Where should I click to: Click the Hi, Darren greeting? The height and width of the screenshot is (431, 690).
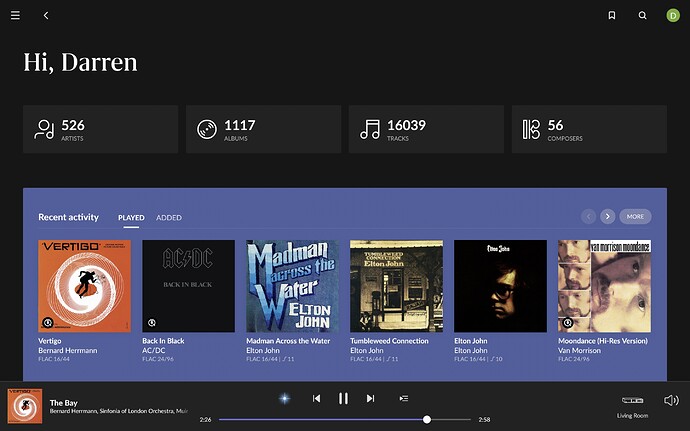80,62
